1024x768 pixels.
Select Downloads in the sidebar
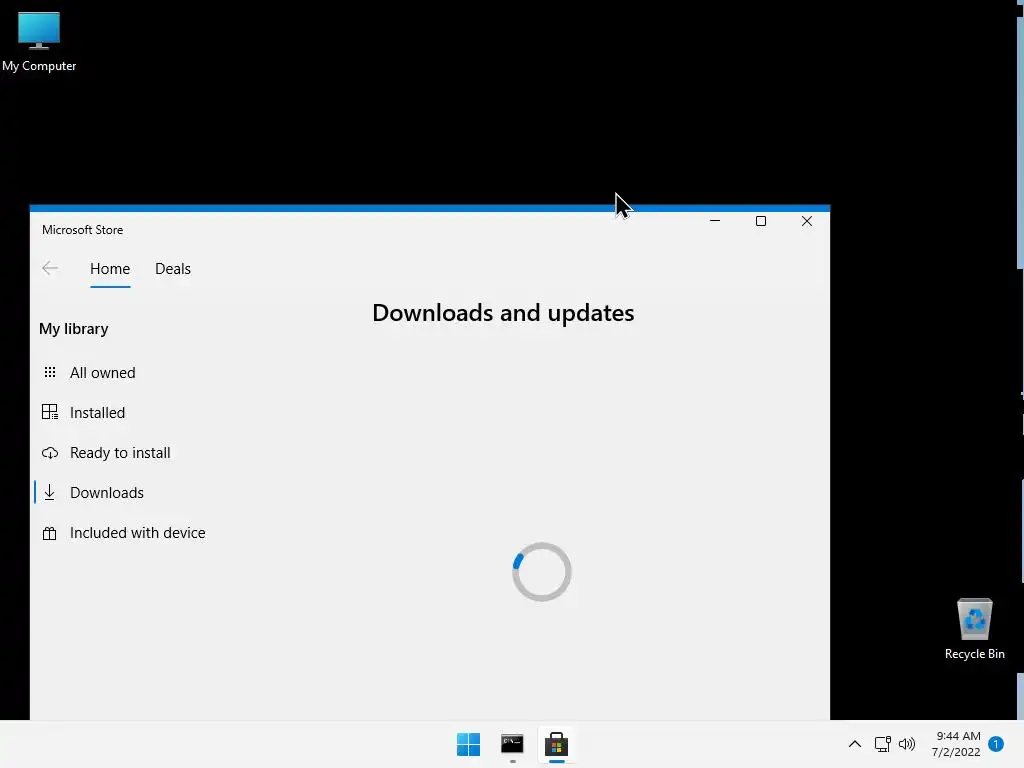106,492
